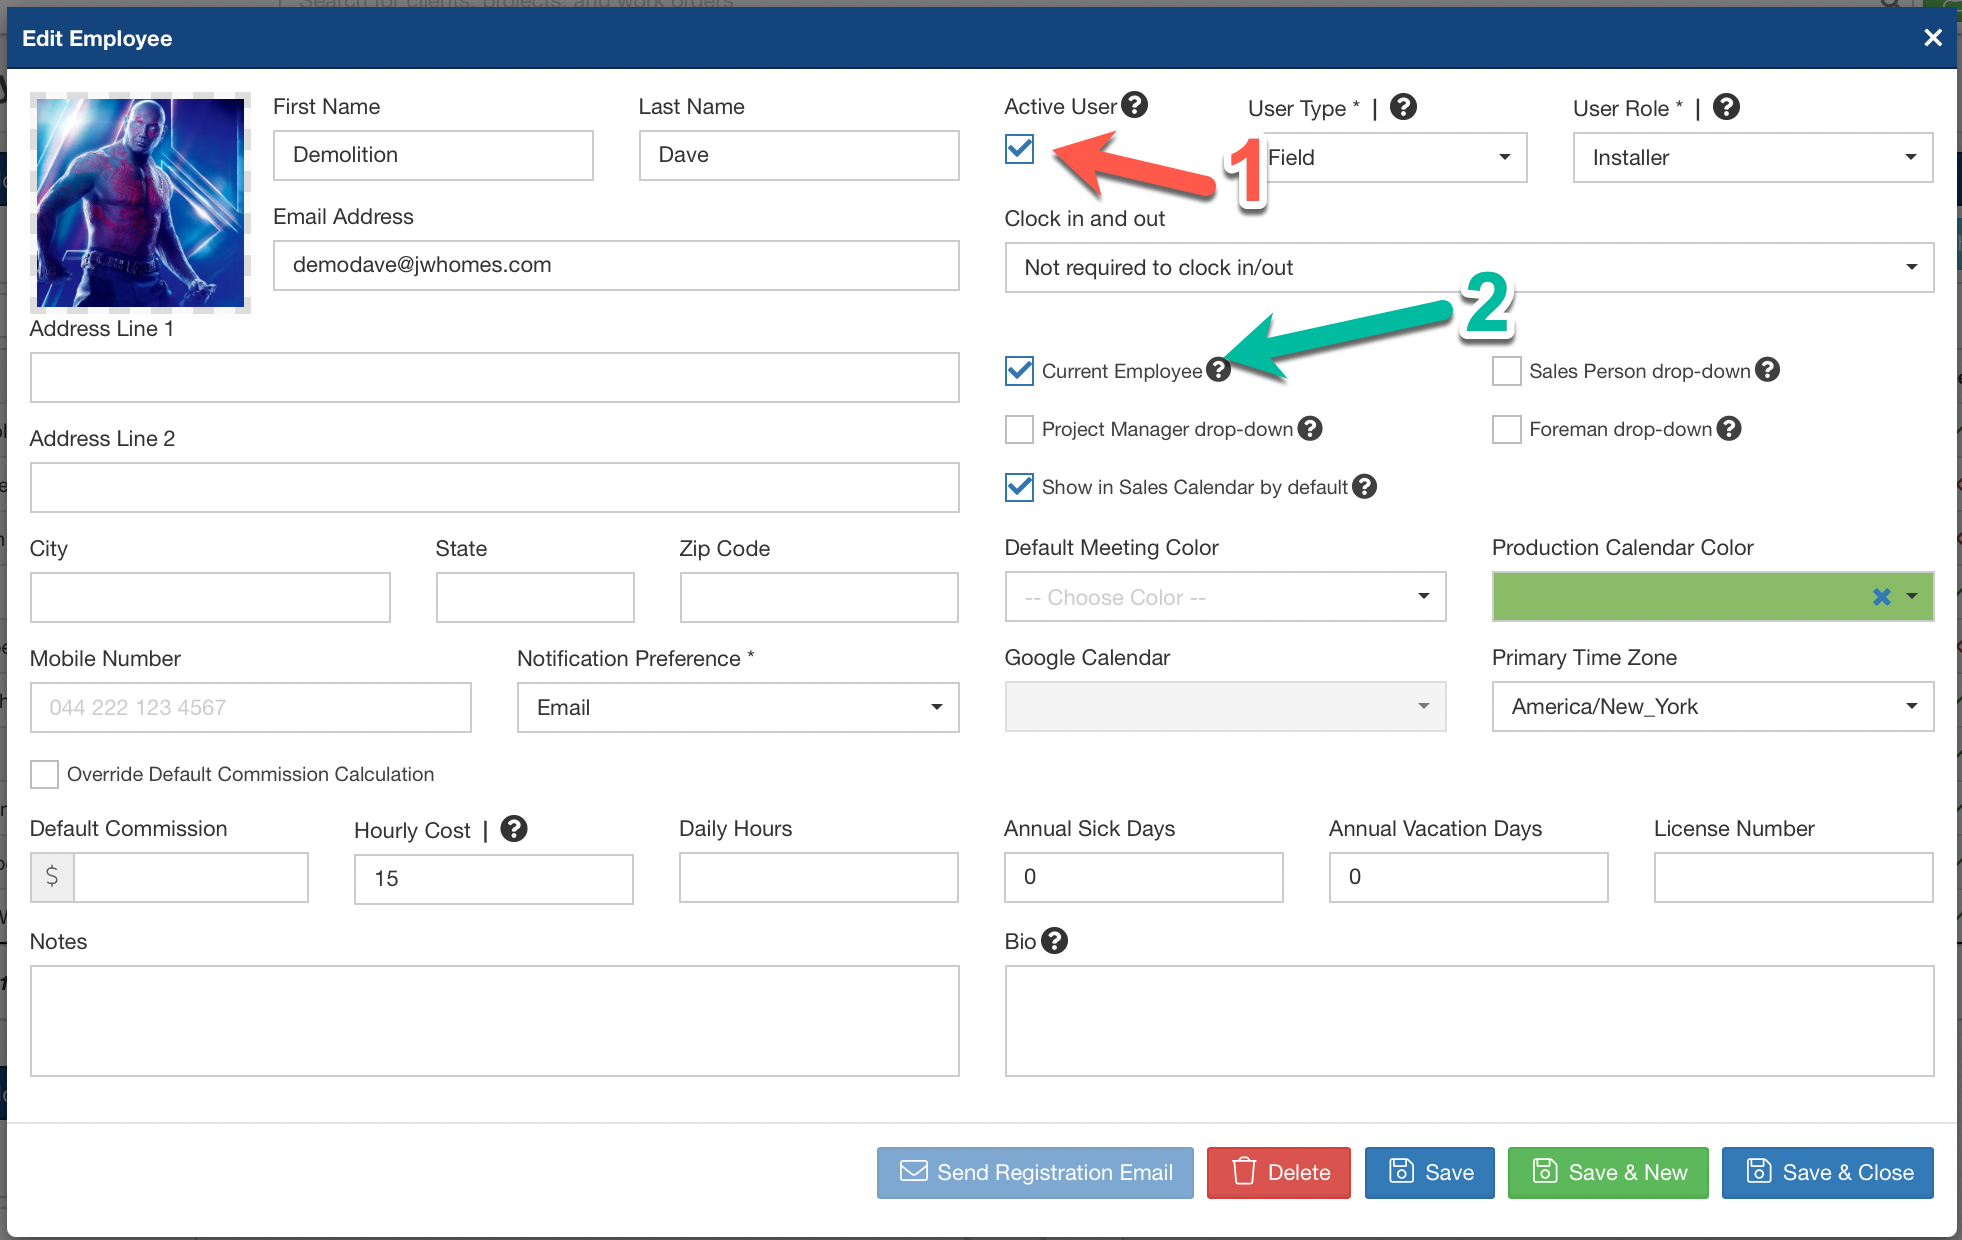1962x1240 pixels.
Task: Click the Bio help question mark
Action: pos(1054,941)
